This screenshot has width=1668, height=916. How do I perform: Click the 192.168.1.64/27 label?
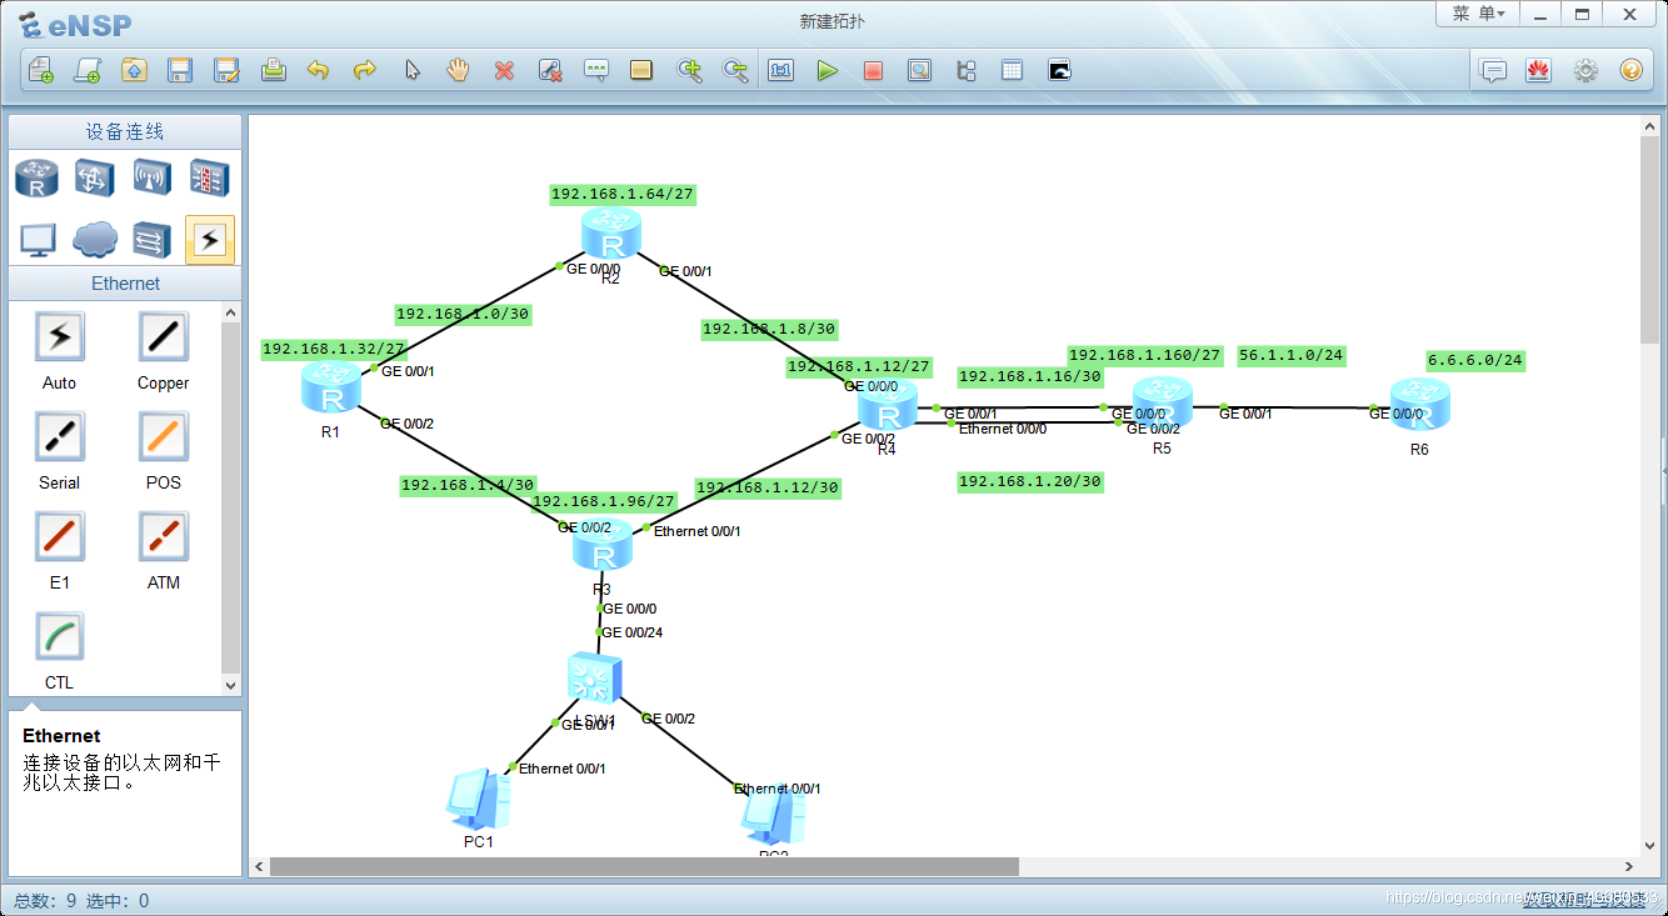[623, 194]
